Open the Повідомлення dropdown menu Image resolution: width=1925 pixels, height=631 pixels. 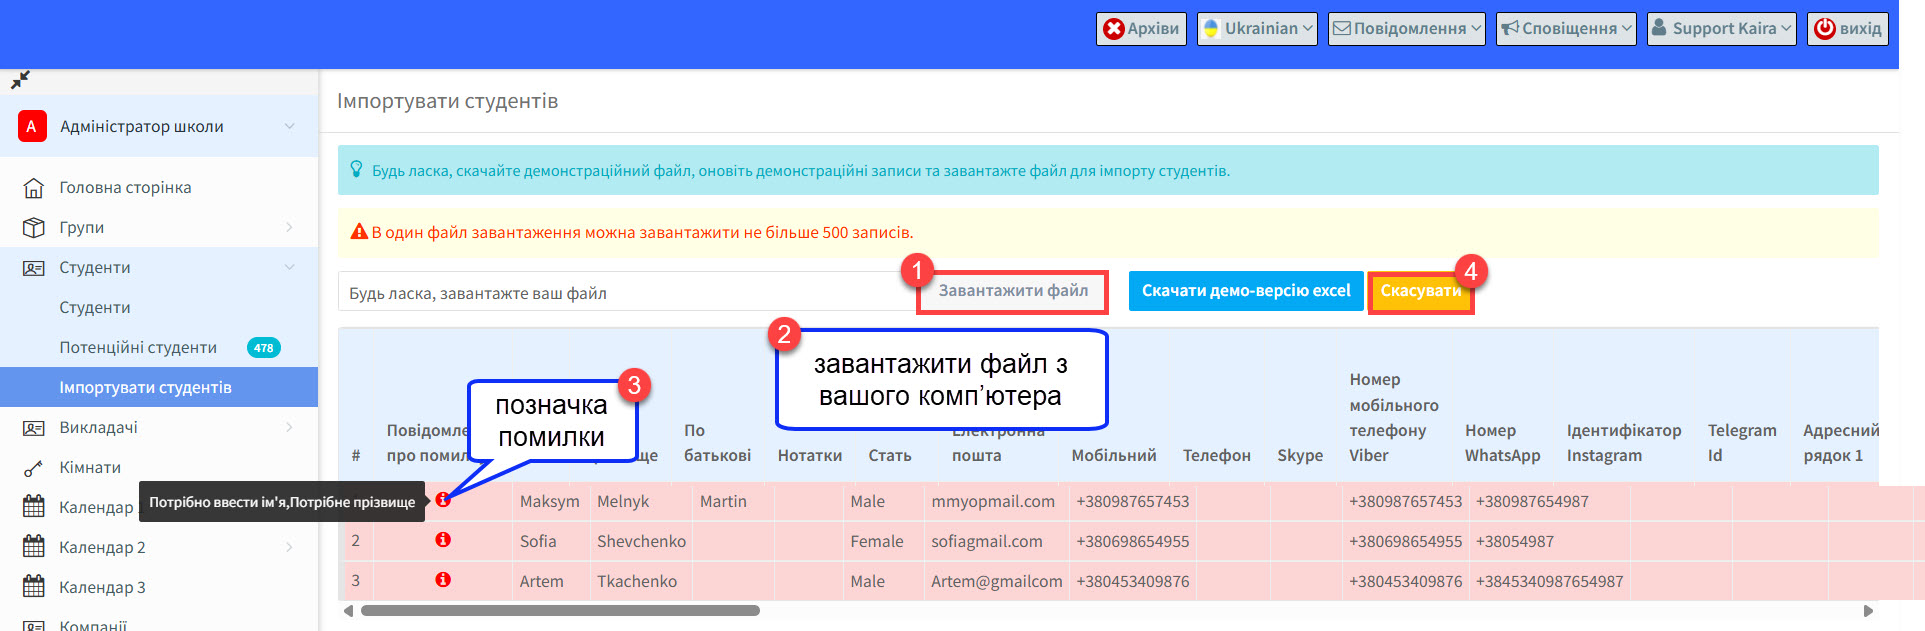click(1406, 29)
